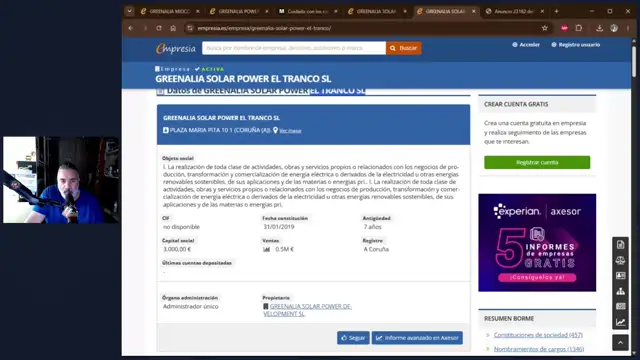
Task: Open the Registro usuario link
Action: tap(576, 45)
